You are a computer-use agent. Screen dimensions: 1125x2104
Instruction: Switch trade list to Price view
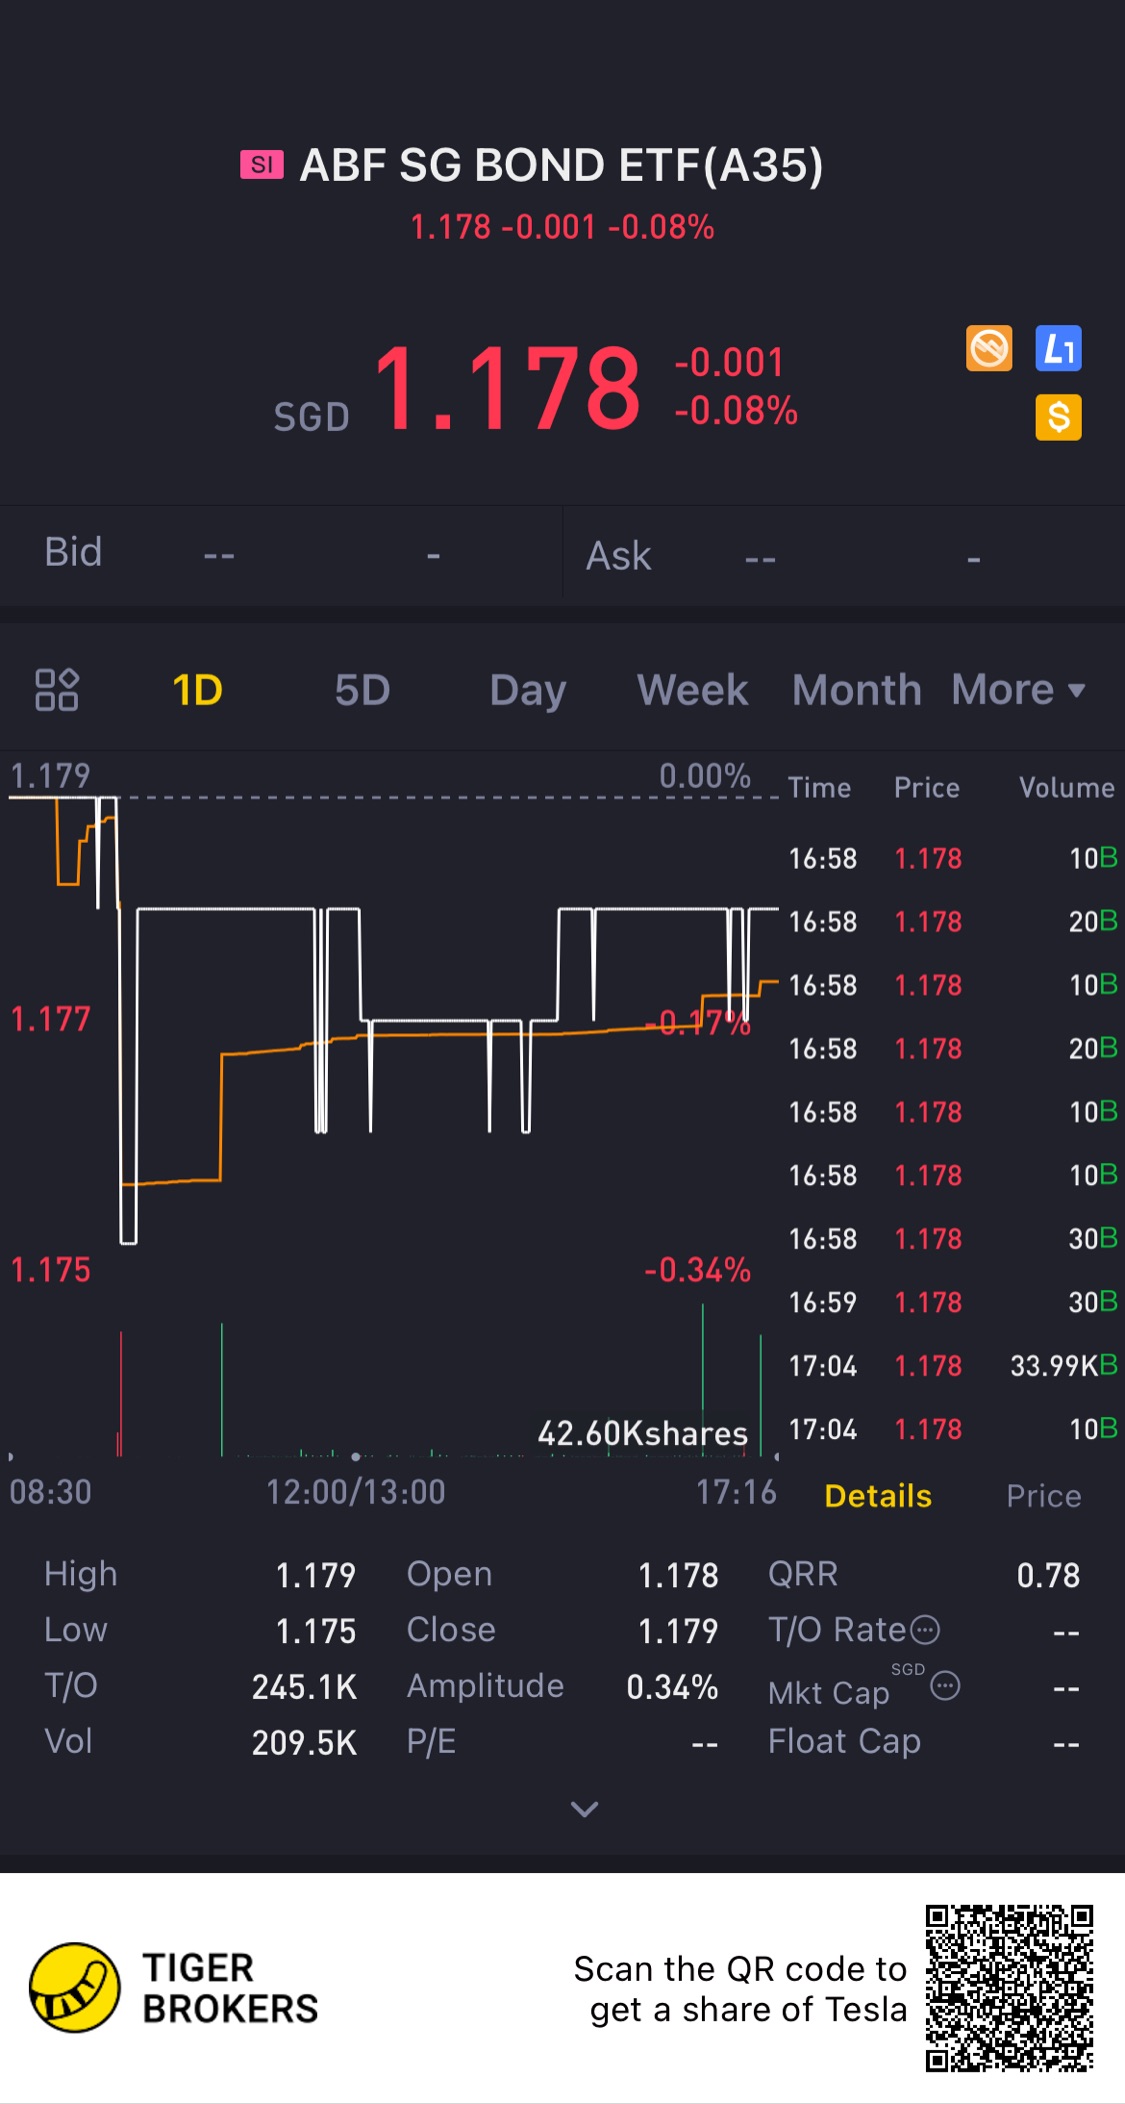(1043, 1496)
